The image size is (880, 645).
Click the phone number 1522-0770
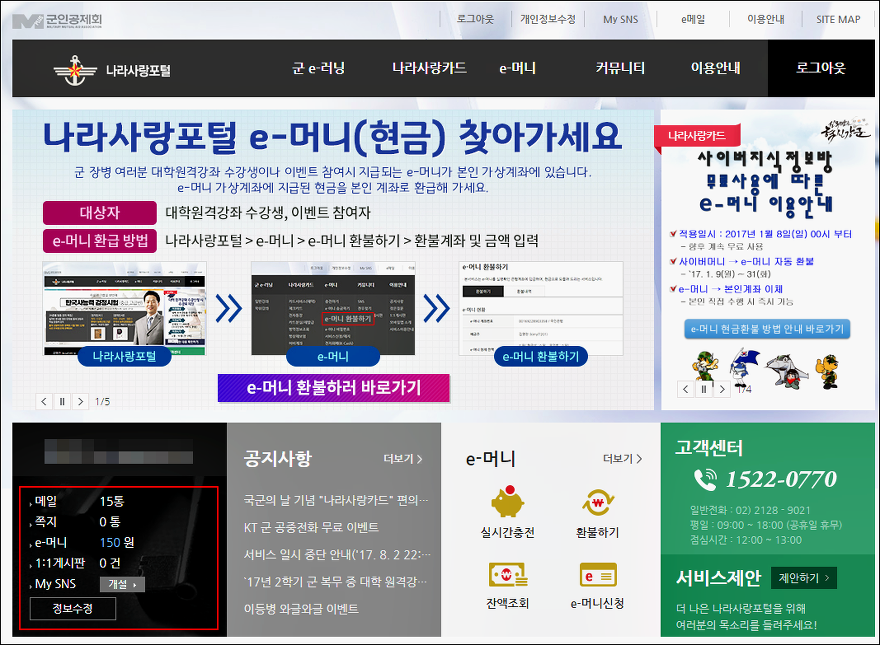pos(781,479)
